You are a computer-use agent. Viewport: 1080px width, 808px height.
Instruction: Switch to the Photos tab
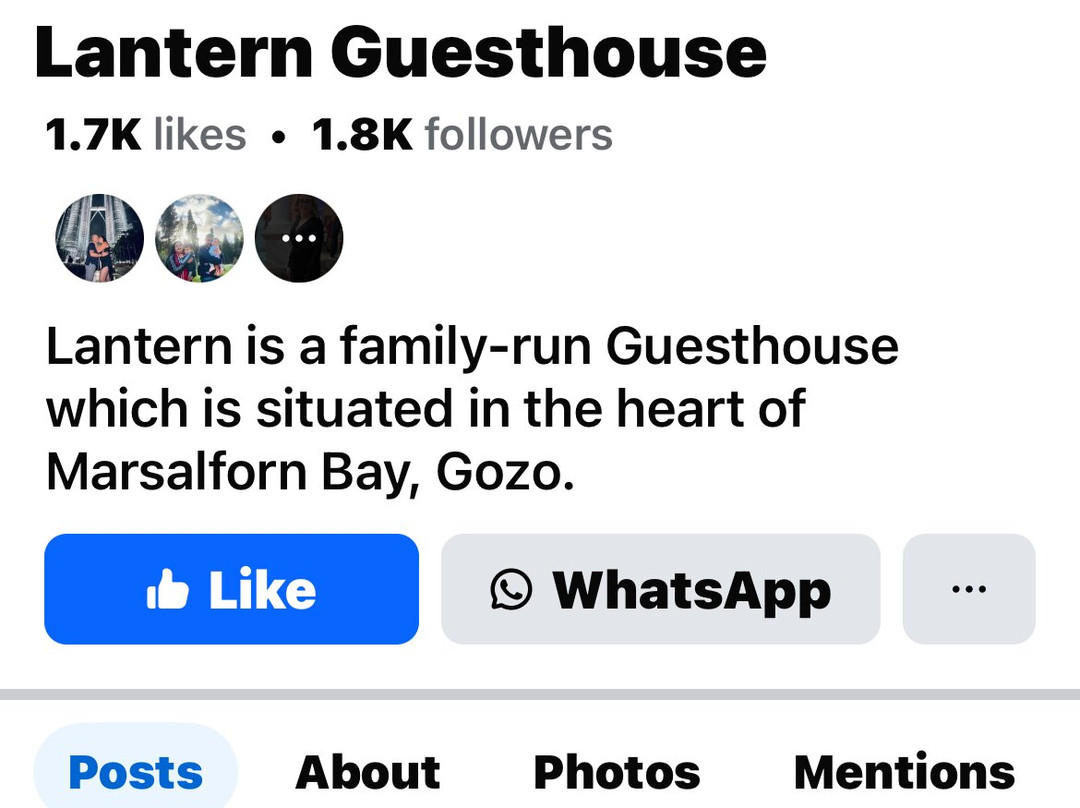(617, 772)
